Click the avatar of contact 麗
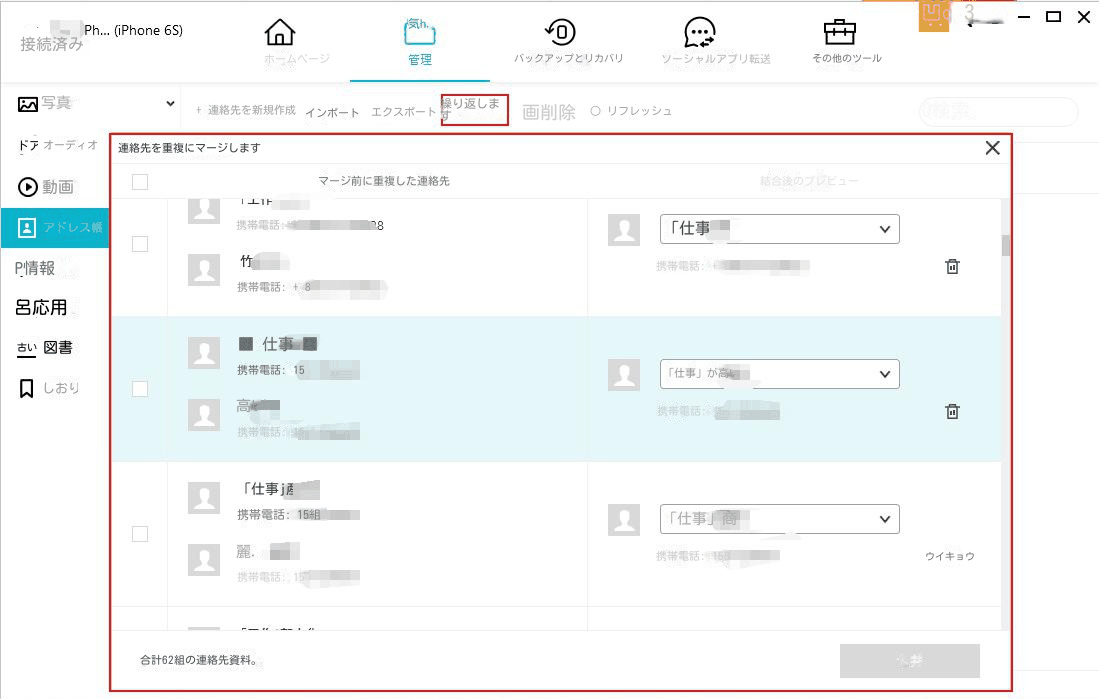This screenshot has width=1099, height=699. click(204, 559)
